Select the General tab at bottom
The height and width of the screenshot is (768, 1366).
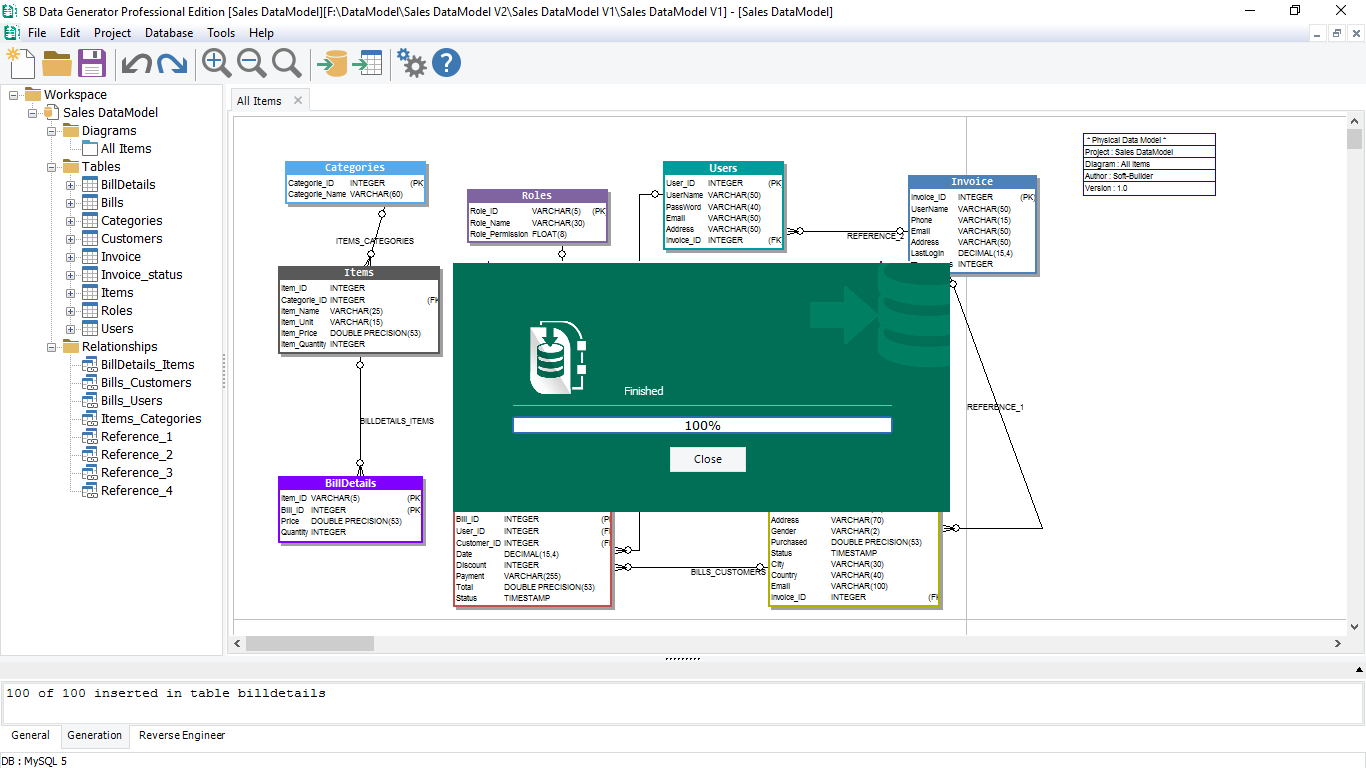tap(30, 735)
